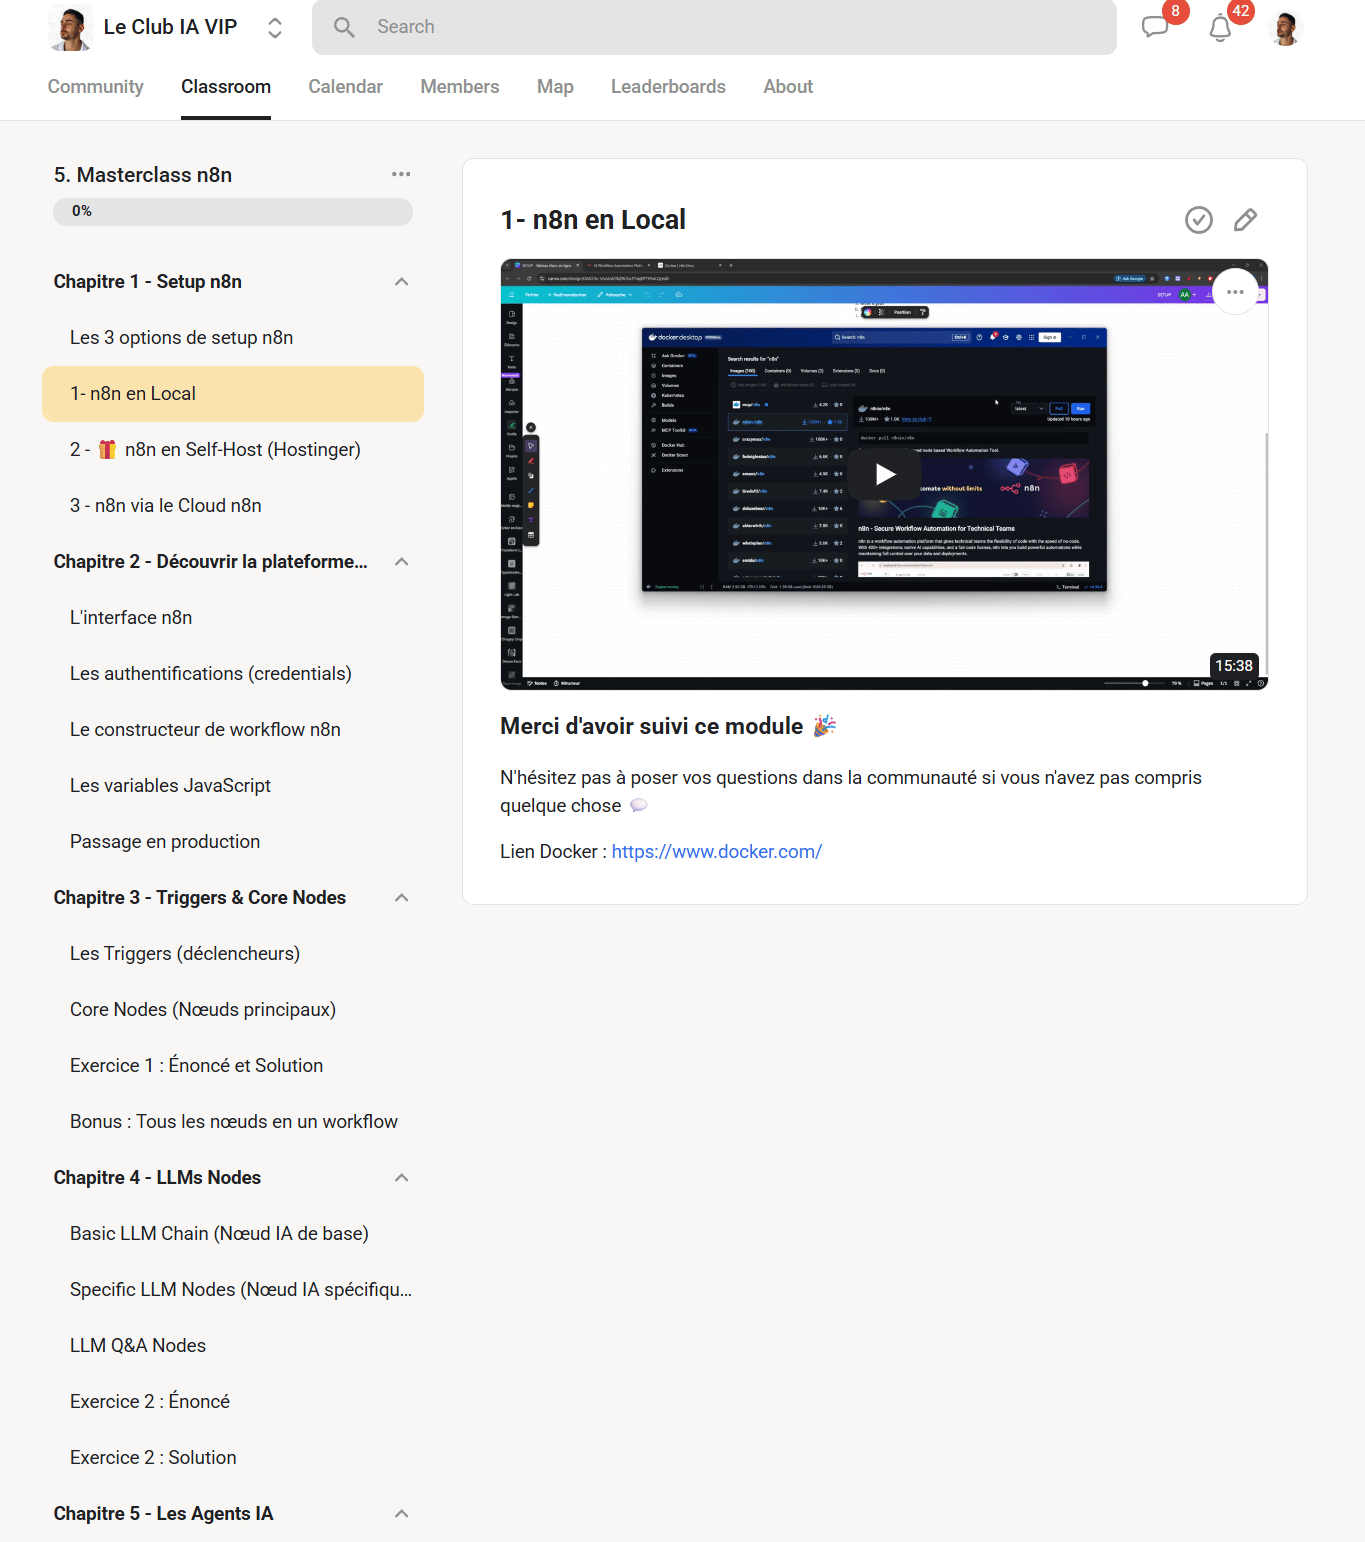Select the Classroom tab

[226, 87]
